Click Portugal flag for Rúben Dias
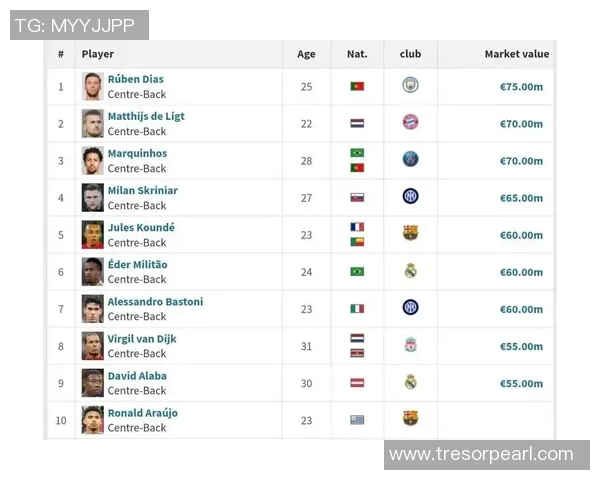The height and width of the screenshot is (480, 600). pyautogui.click(x=357, y=87)
